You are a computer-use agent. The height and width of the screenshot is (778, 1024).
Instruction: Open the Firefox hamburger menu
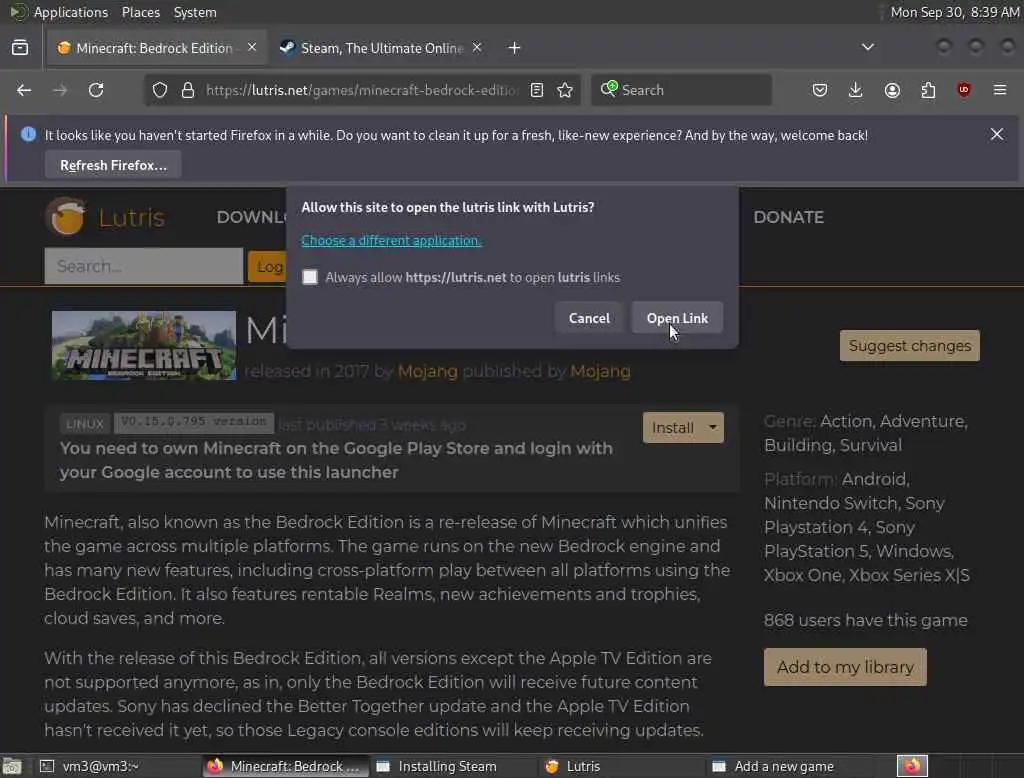(x=1000, y=90)
